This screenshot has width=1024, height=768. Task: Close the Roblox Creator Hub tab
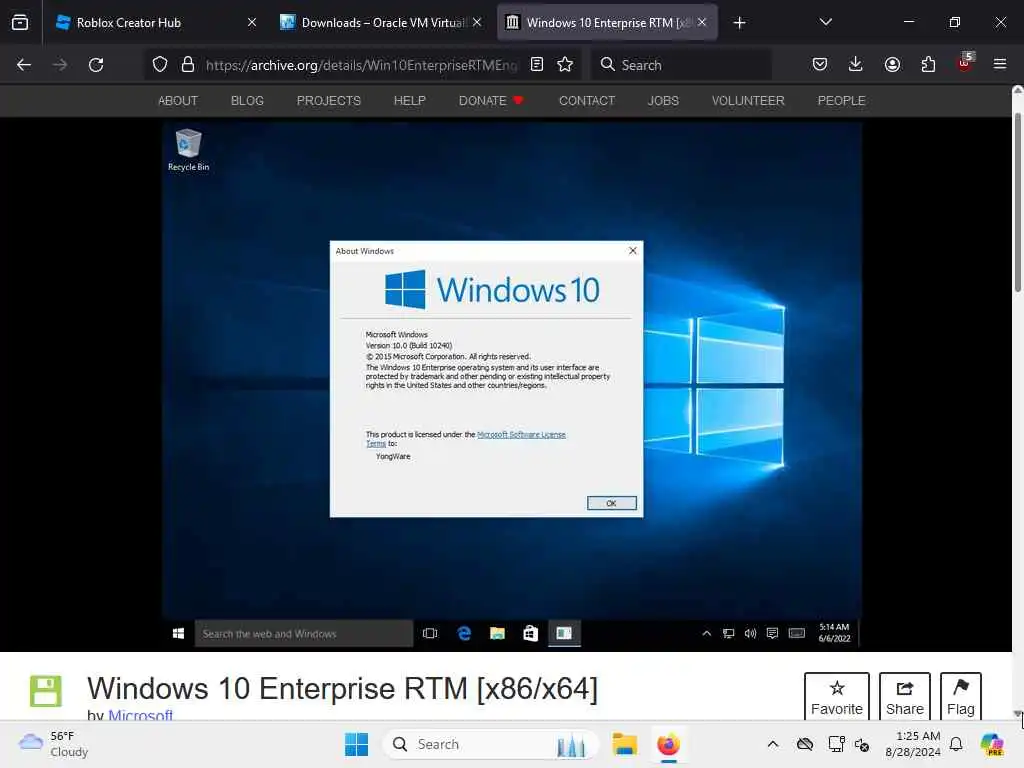coord(252,22)
